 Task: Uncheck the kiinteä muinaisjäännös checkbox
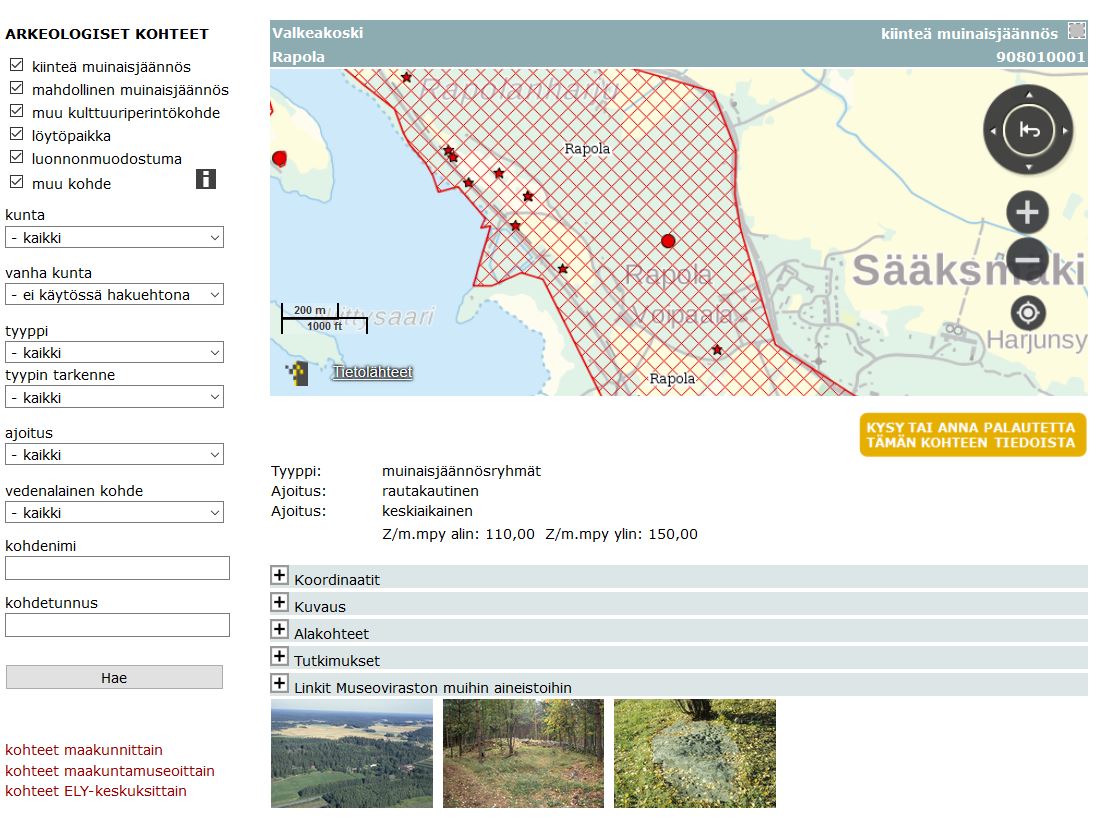click(x=16, y=66)
